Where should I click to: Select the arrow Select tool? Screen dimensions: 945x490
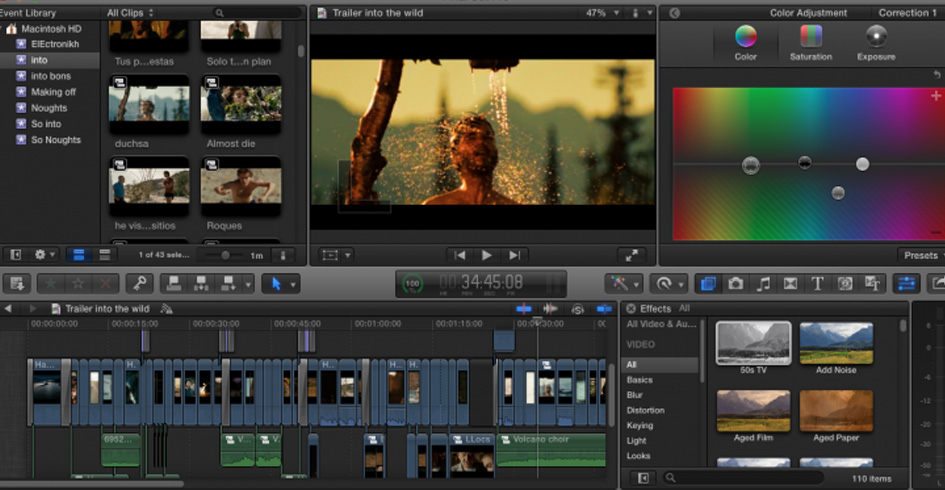click(x=276, y=283)
